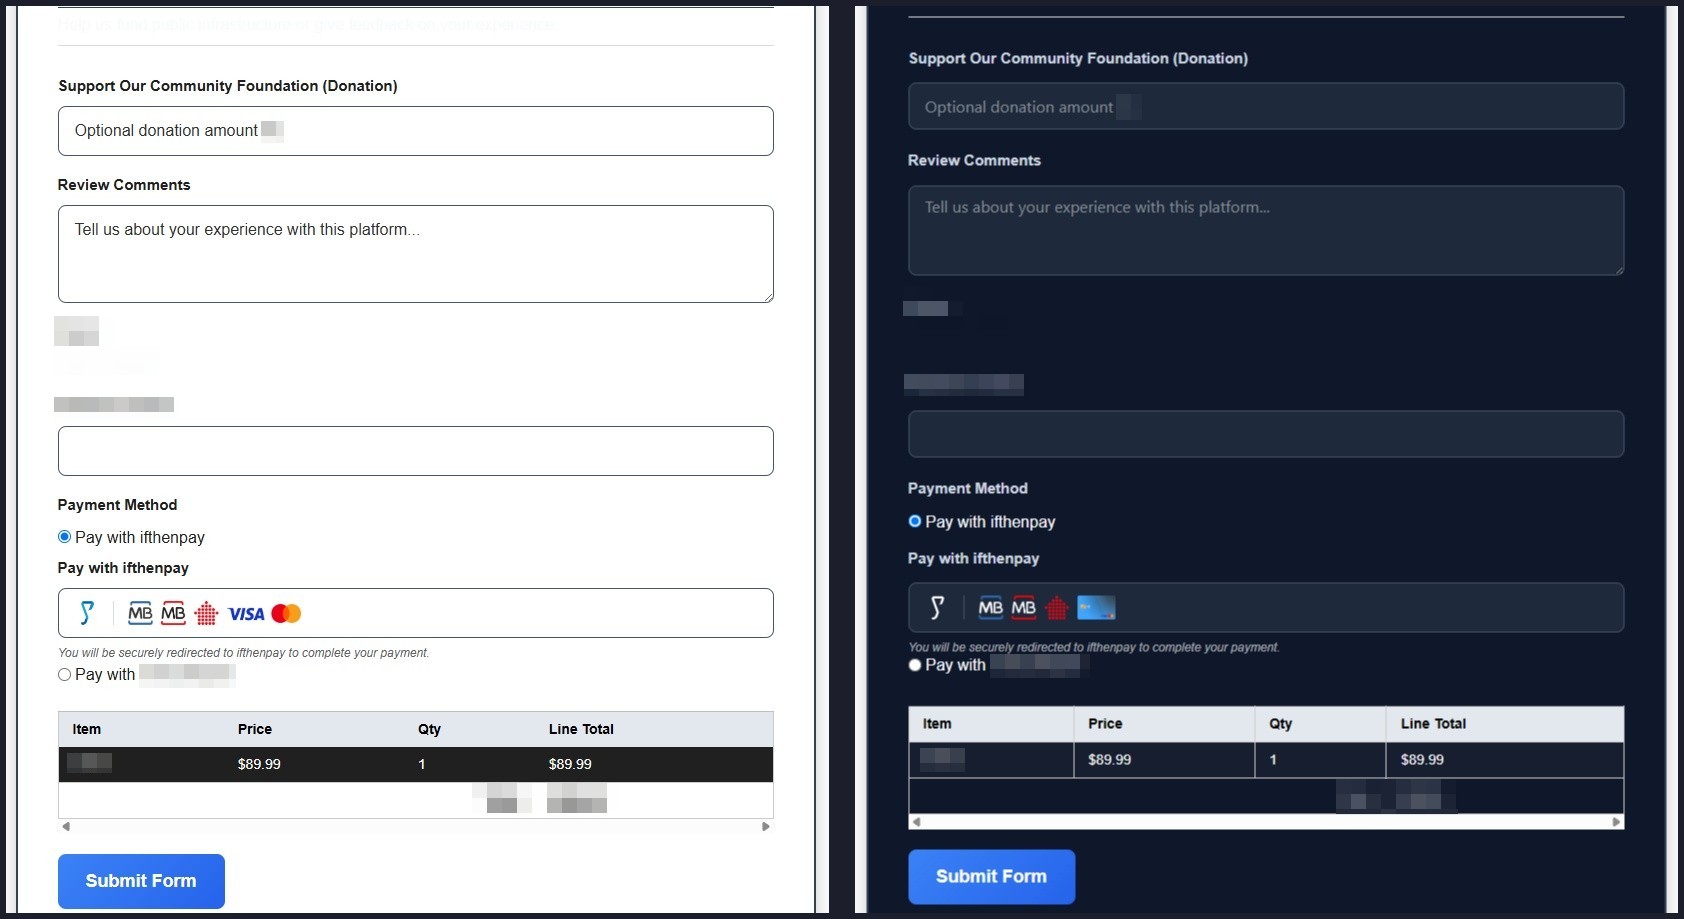Click the 'Payment Method' label in dark form
Viewport: 1684px width, 919px height.
click(967, 488)
